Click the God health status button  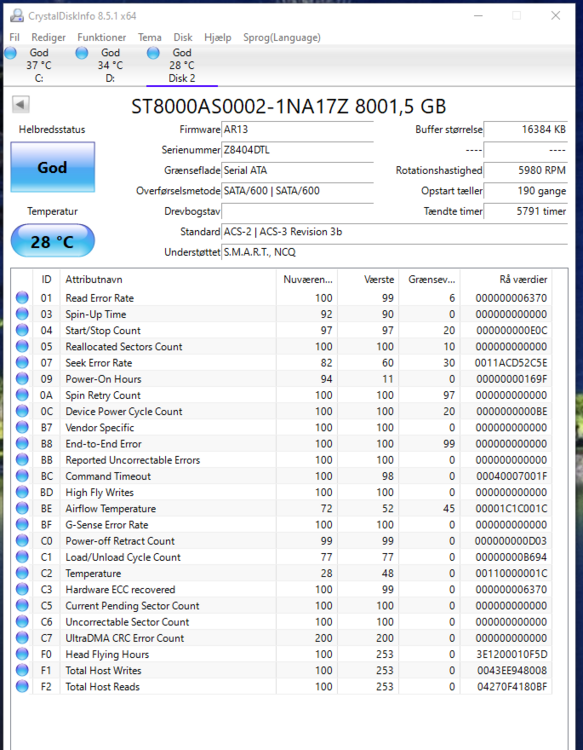pos(53,167)
